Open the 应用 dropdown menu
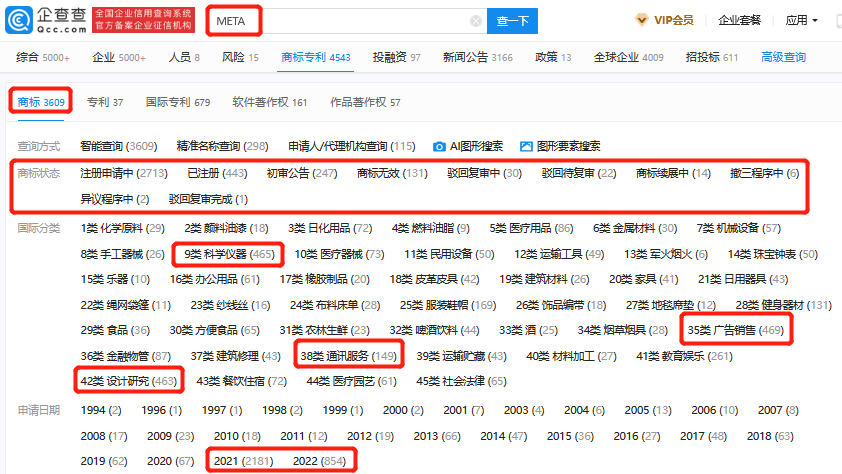 pos(801,20)
